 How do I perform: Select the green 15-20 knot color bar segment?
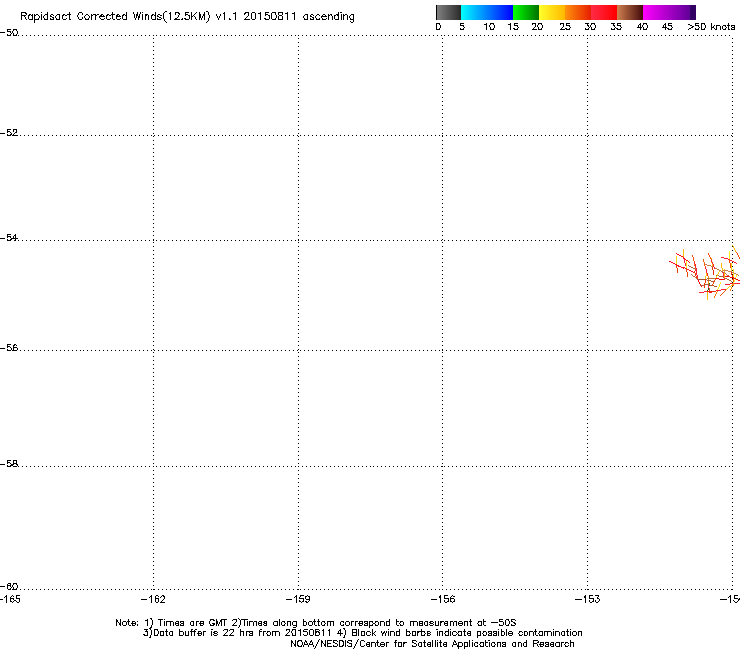(526, 12)
